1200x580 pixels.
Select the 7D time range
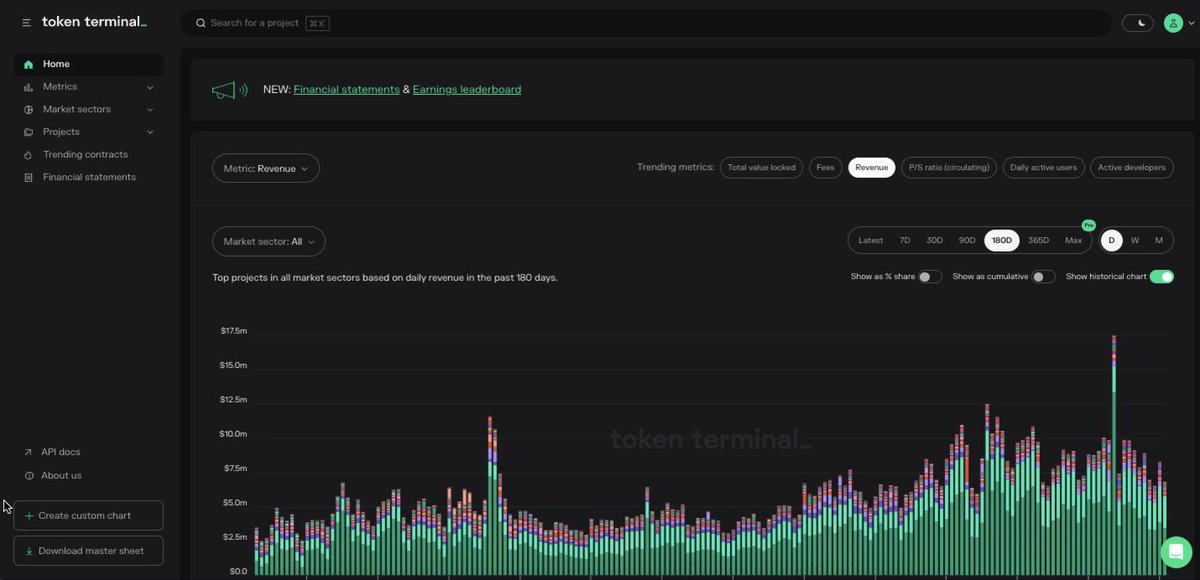(905, 240)
